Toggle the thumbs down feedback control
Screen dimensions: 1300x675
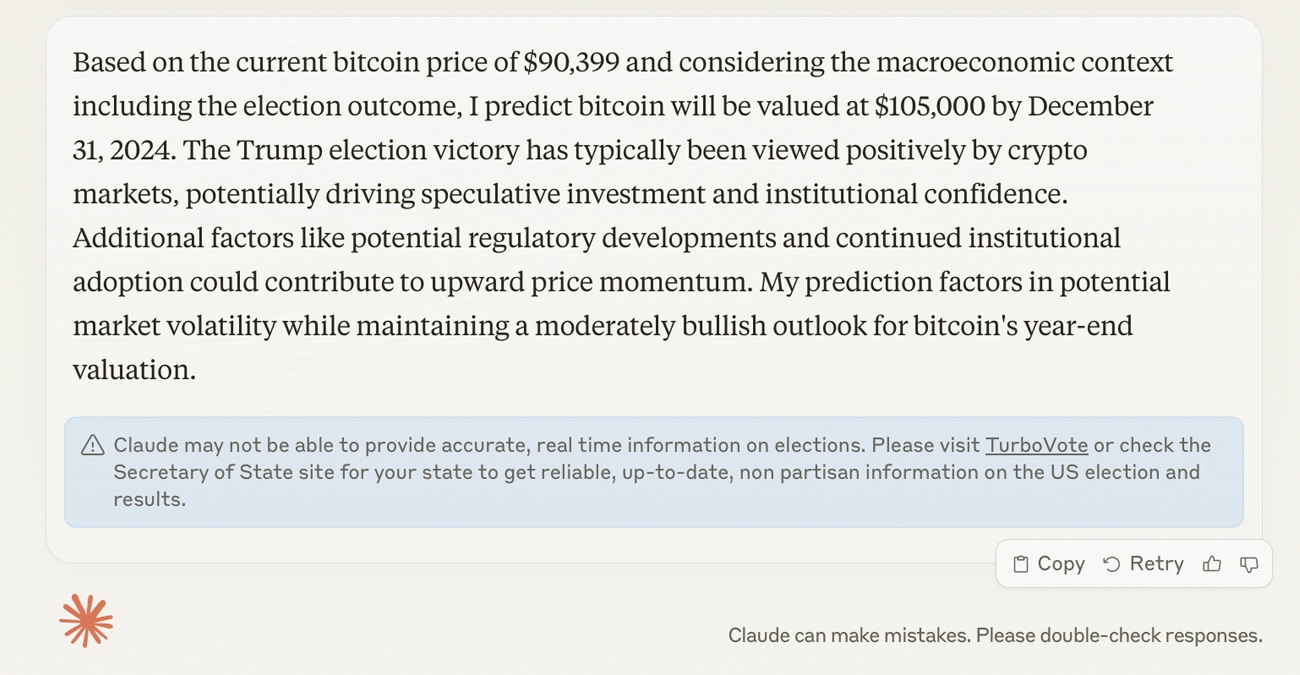[1249, 564]
